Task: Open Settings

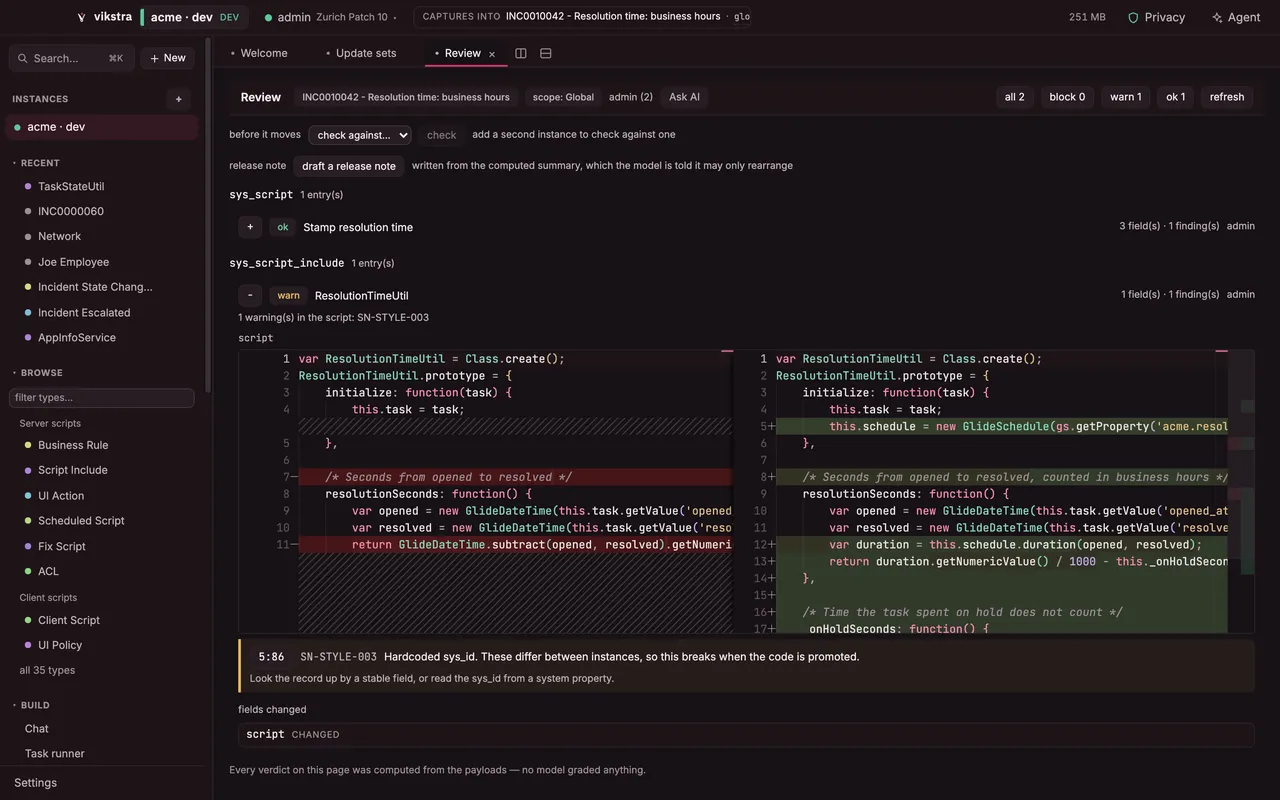Action: [35, 783]
